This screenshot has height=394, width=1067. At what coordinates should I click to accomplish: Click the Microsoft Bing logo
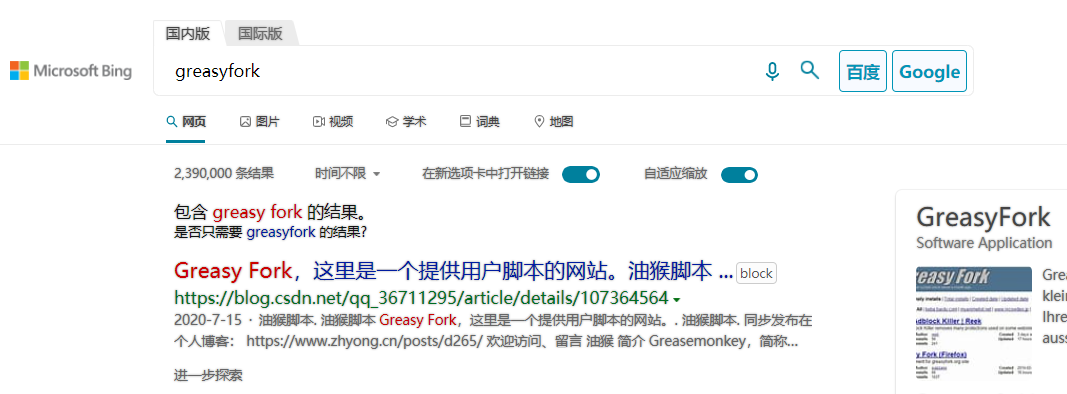click(x=71, y=71)
